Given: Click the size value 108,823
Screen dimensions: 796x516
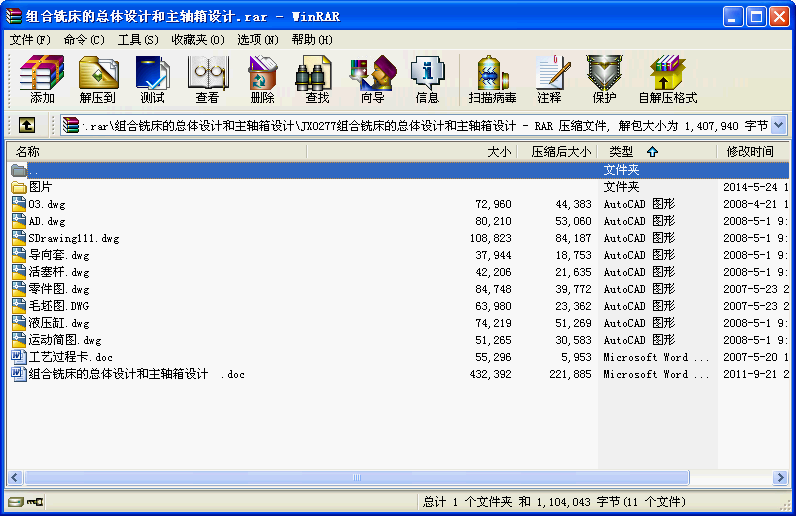Looking at the screenshot, I should coord(490,238).
